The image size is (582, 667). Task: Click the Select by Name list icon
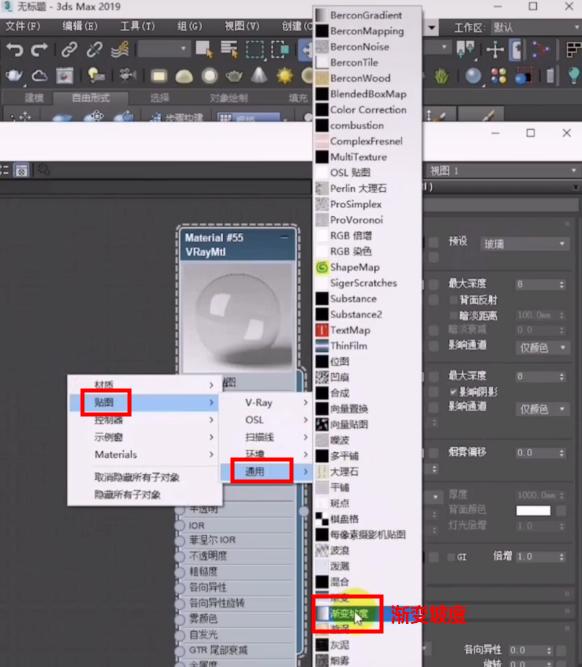[x=229, y=49]
